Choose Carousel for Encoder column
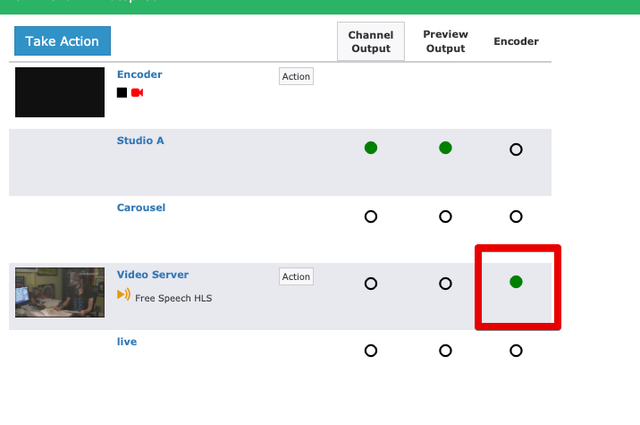Viewport: 640px width, 425px height. pyautogui.click(x=516, y=216)
